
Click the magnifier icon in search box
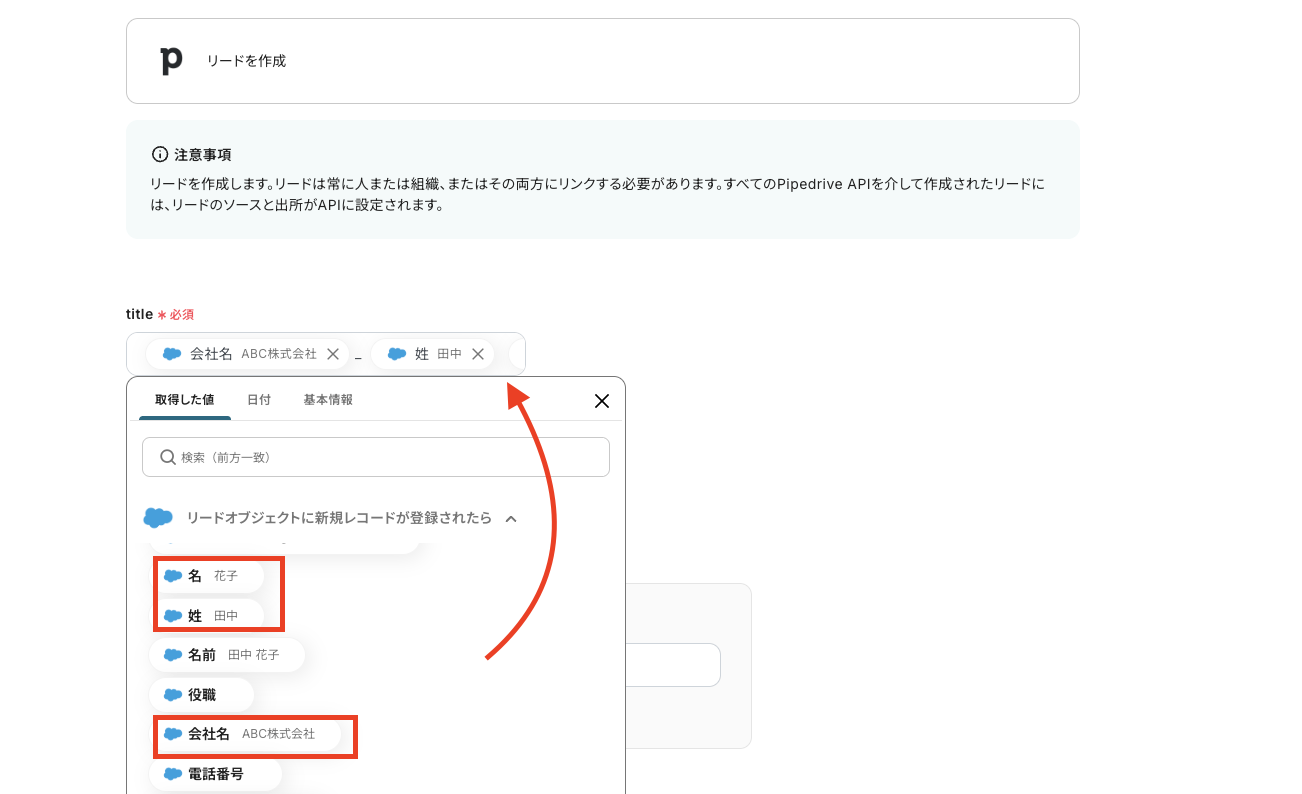coord(168,457)
